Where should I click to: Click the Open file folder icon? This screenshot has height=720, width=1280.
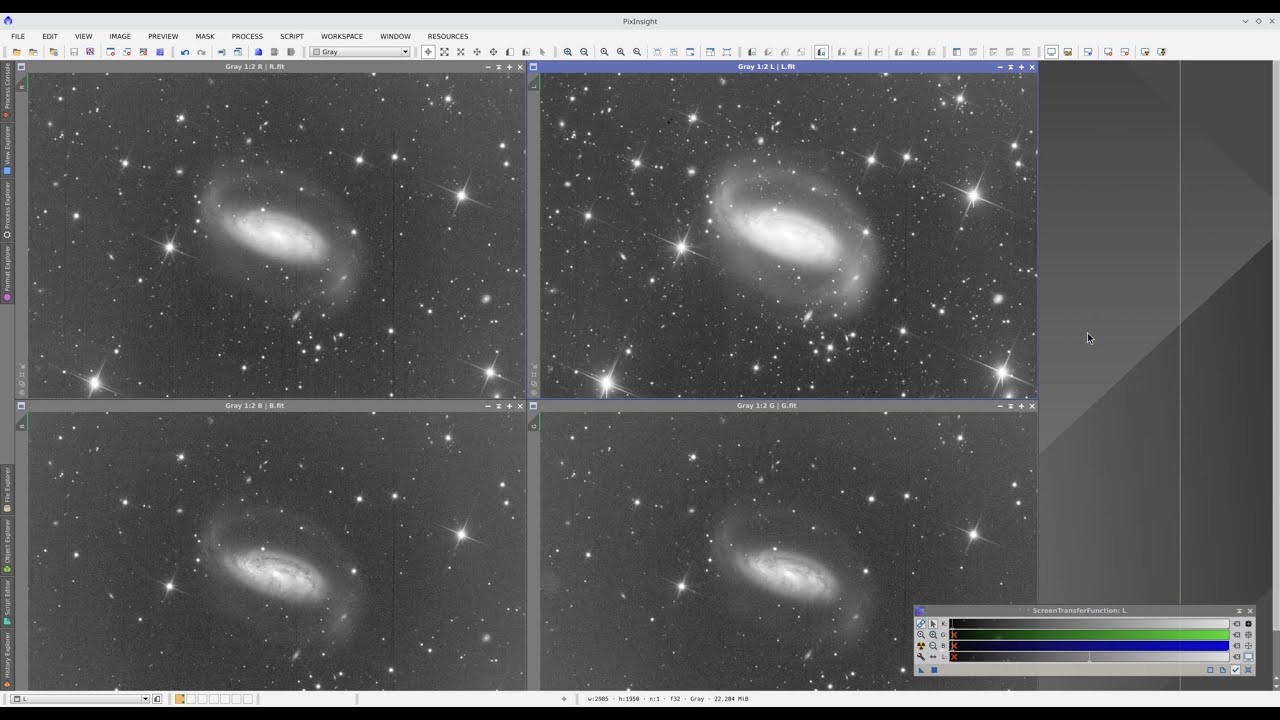tap(17, 52)
